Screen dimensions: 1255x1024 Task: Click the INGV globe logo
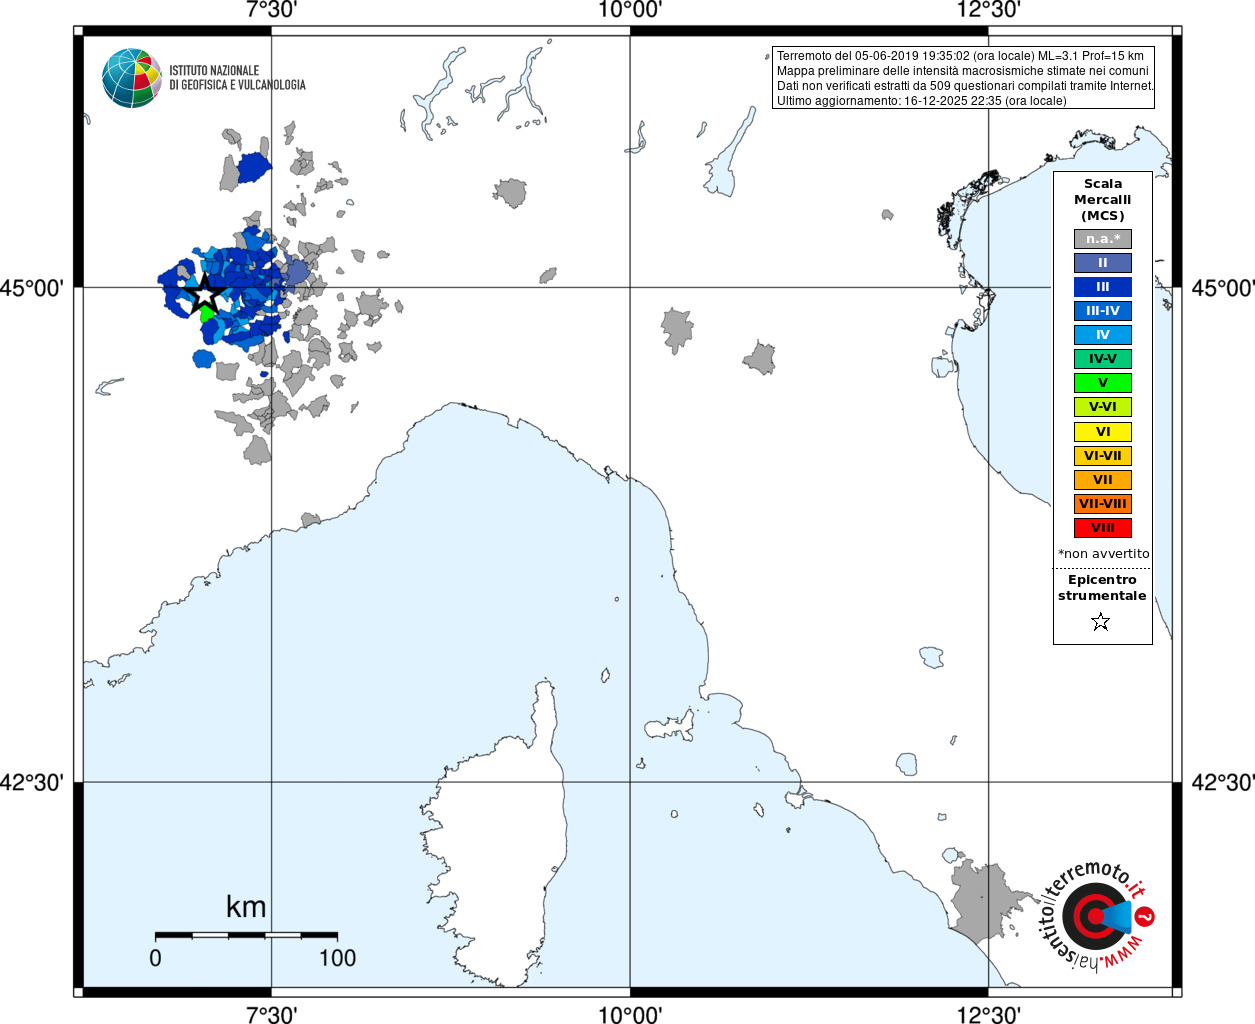pyautogui.click(x=132, y=78)
